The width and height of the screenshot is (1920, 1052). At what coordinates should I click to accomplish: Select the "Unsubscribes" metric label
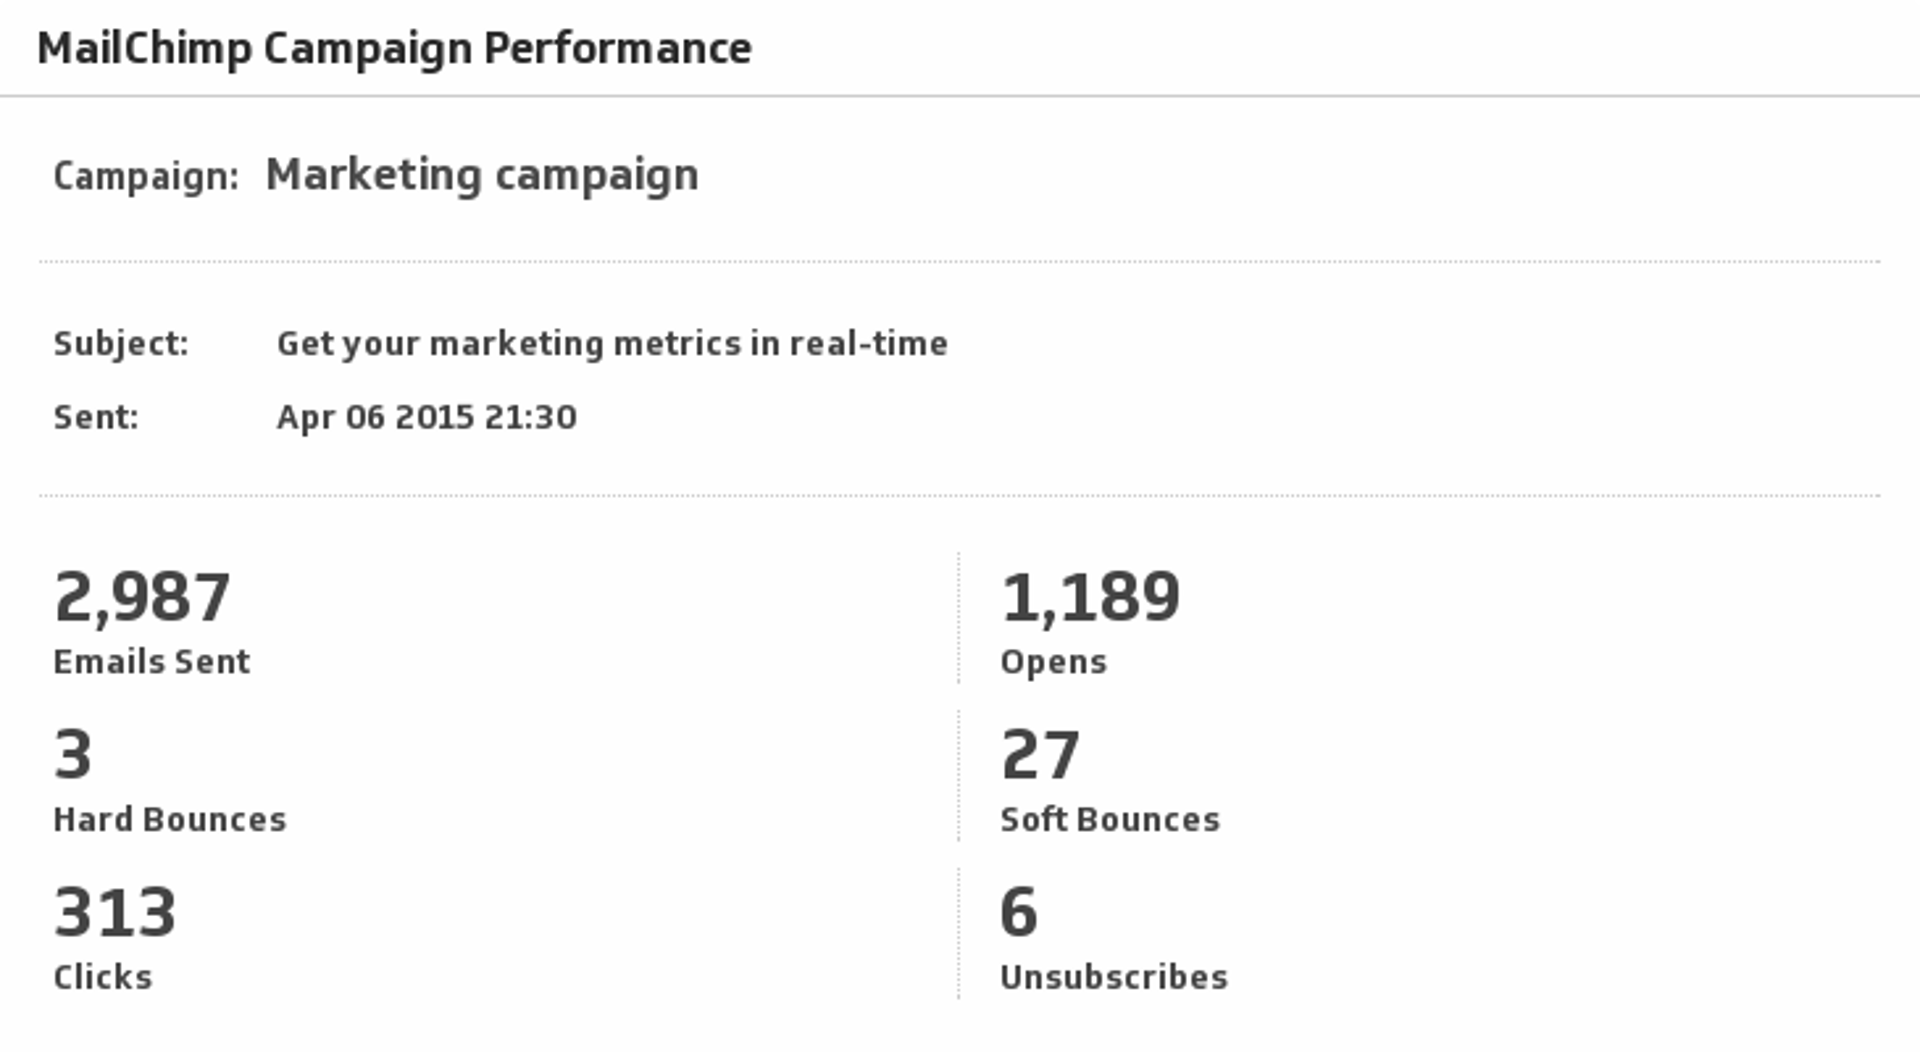[1114, 977]
